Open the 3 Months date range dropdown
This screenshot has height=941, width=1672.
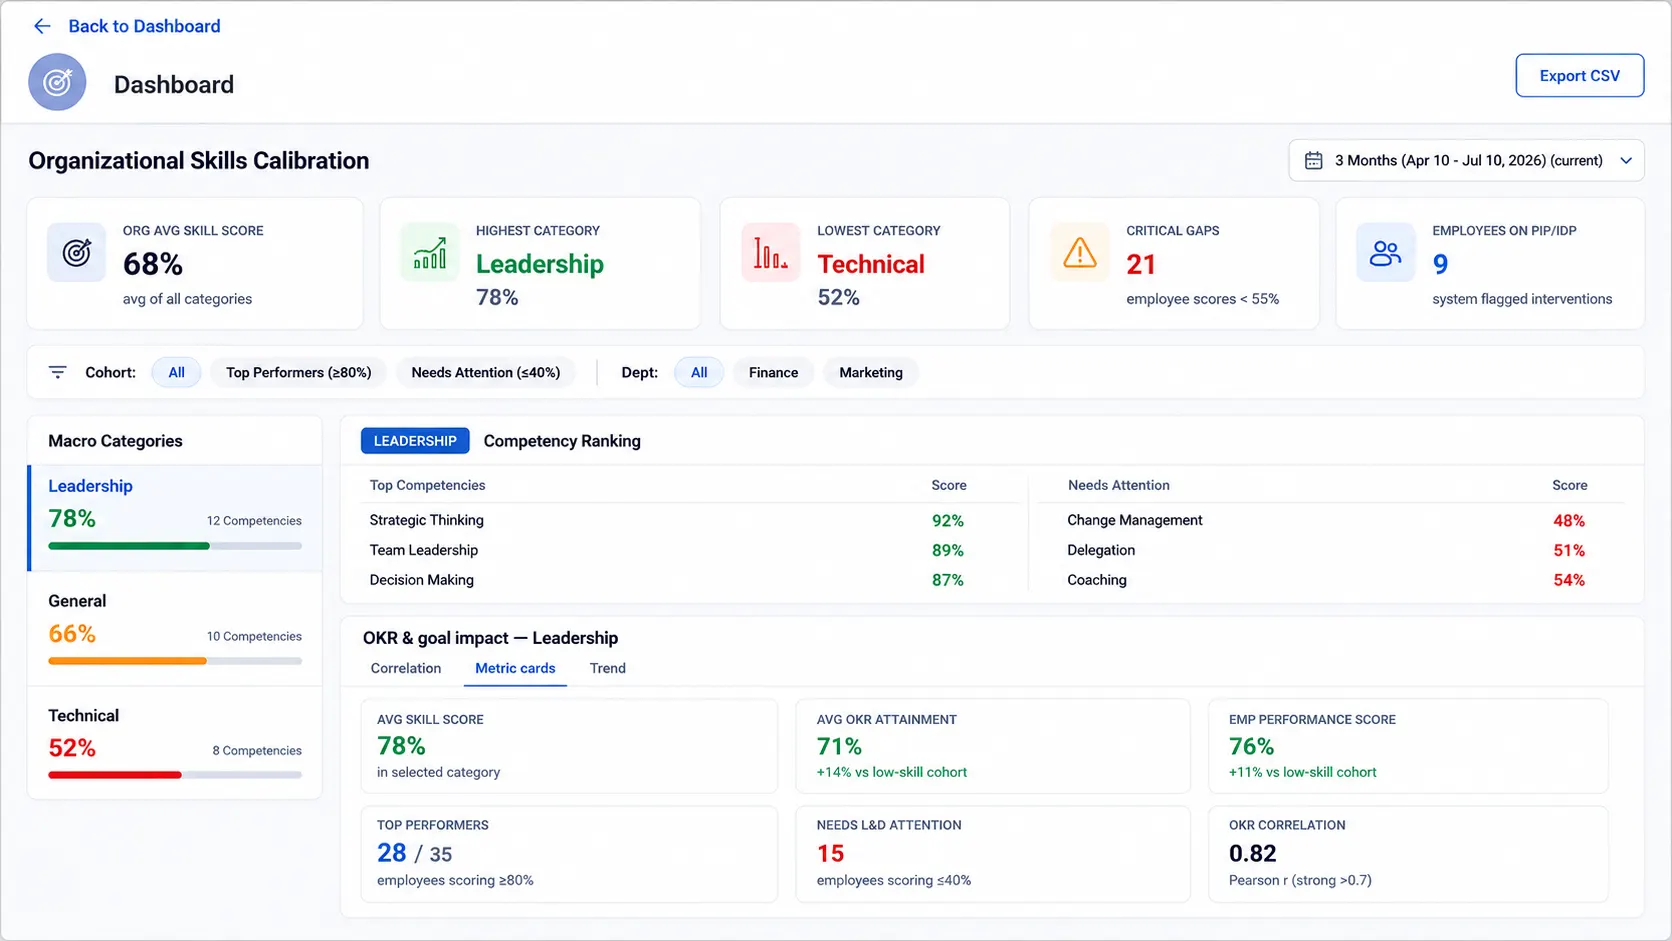coord(1466,160)
